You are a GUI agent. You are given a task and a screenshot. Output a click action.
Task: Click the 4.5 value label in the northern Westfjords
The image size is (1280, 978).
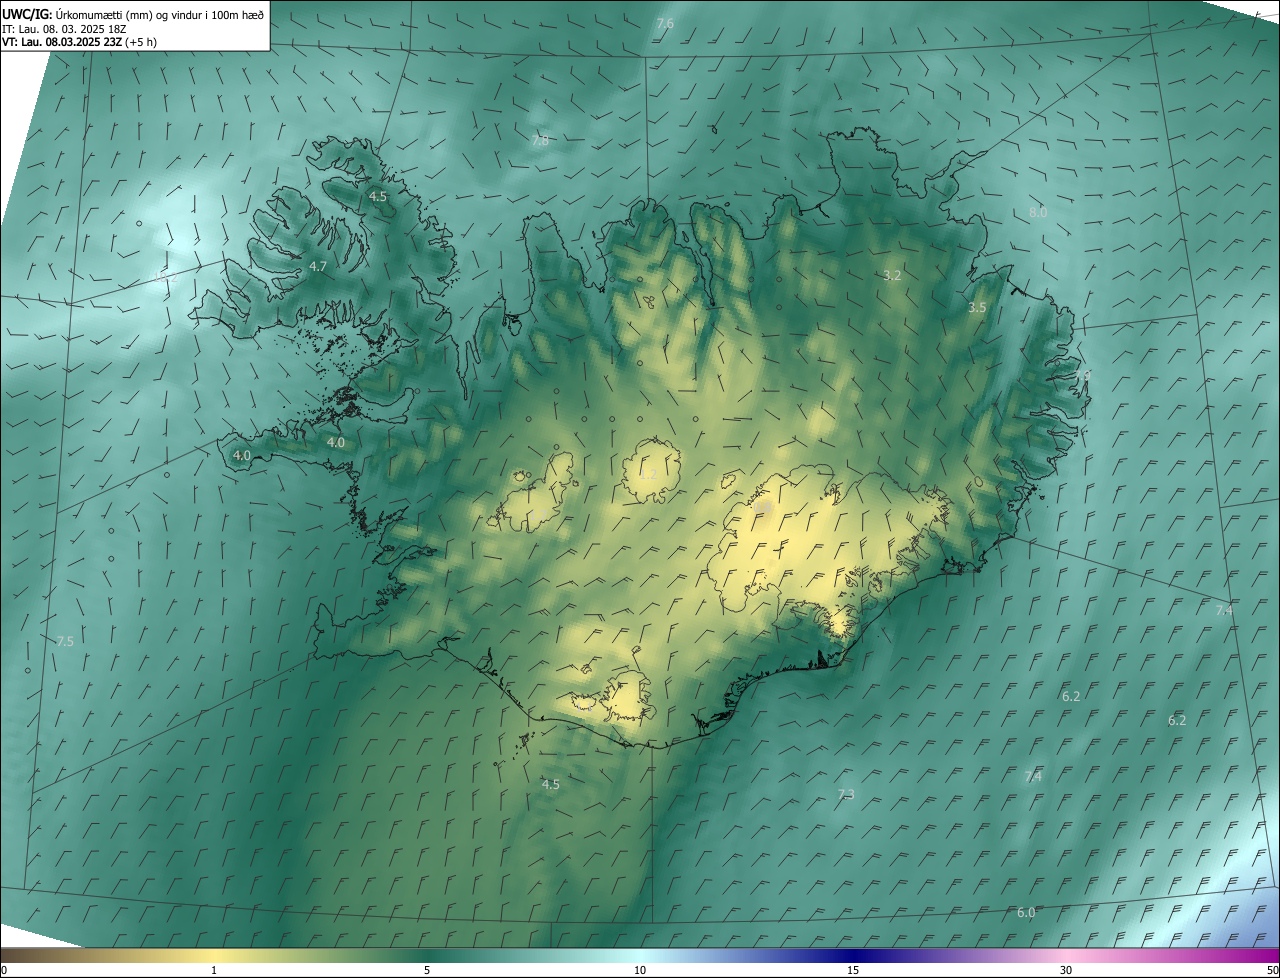[x=378, y=197]
